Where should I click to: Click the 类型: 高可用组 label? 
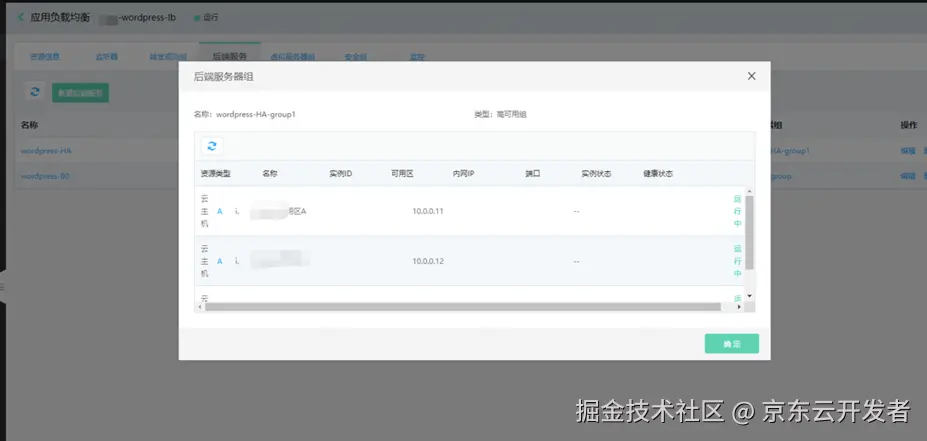tap(500, 114)
